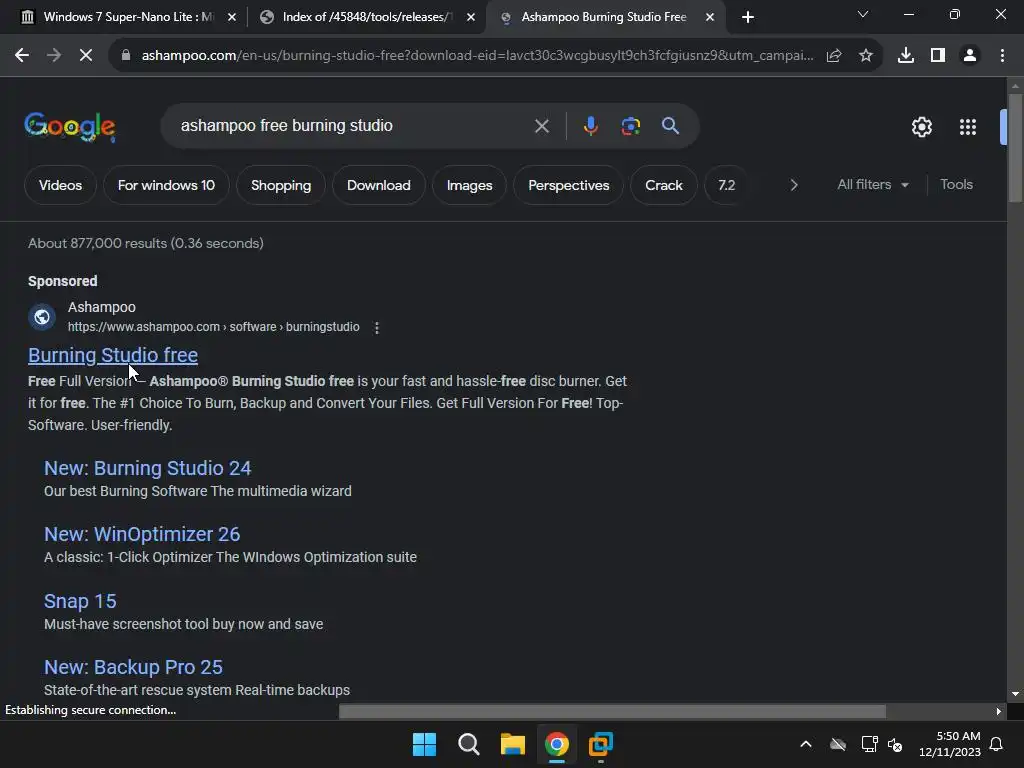Open the Windows Start menu
This screenshot has height=768, width=1024.
(x=424, y=744)
